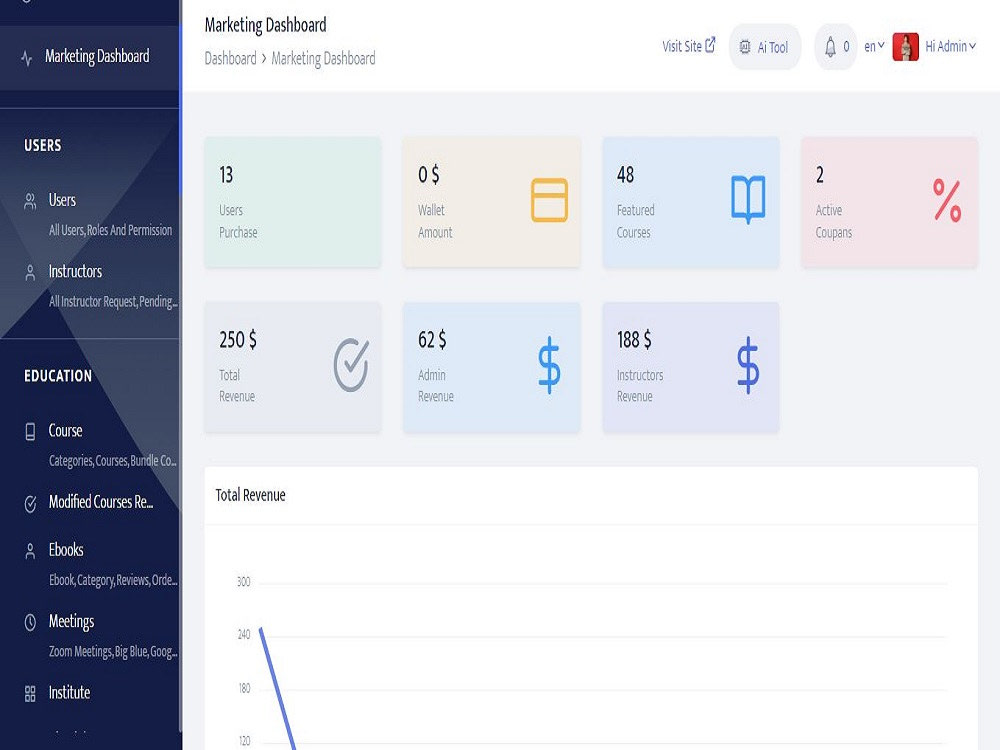
Task: Click the pulse icon beside Marketing Dashboard
Action: point(27,59)
